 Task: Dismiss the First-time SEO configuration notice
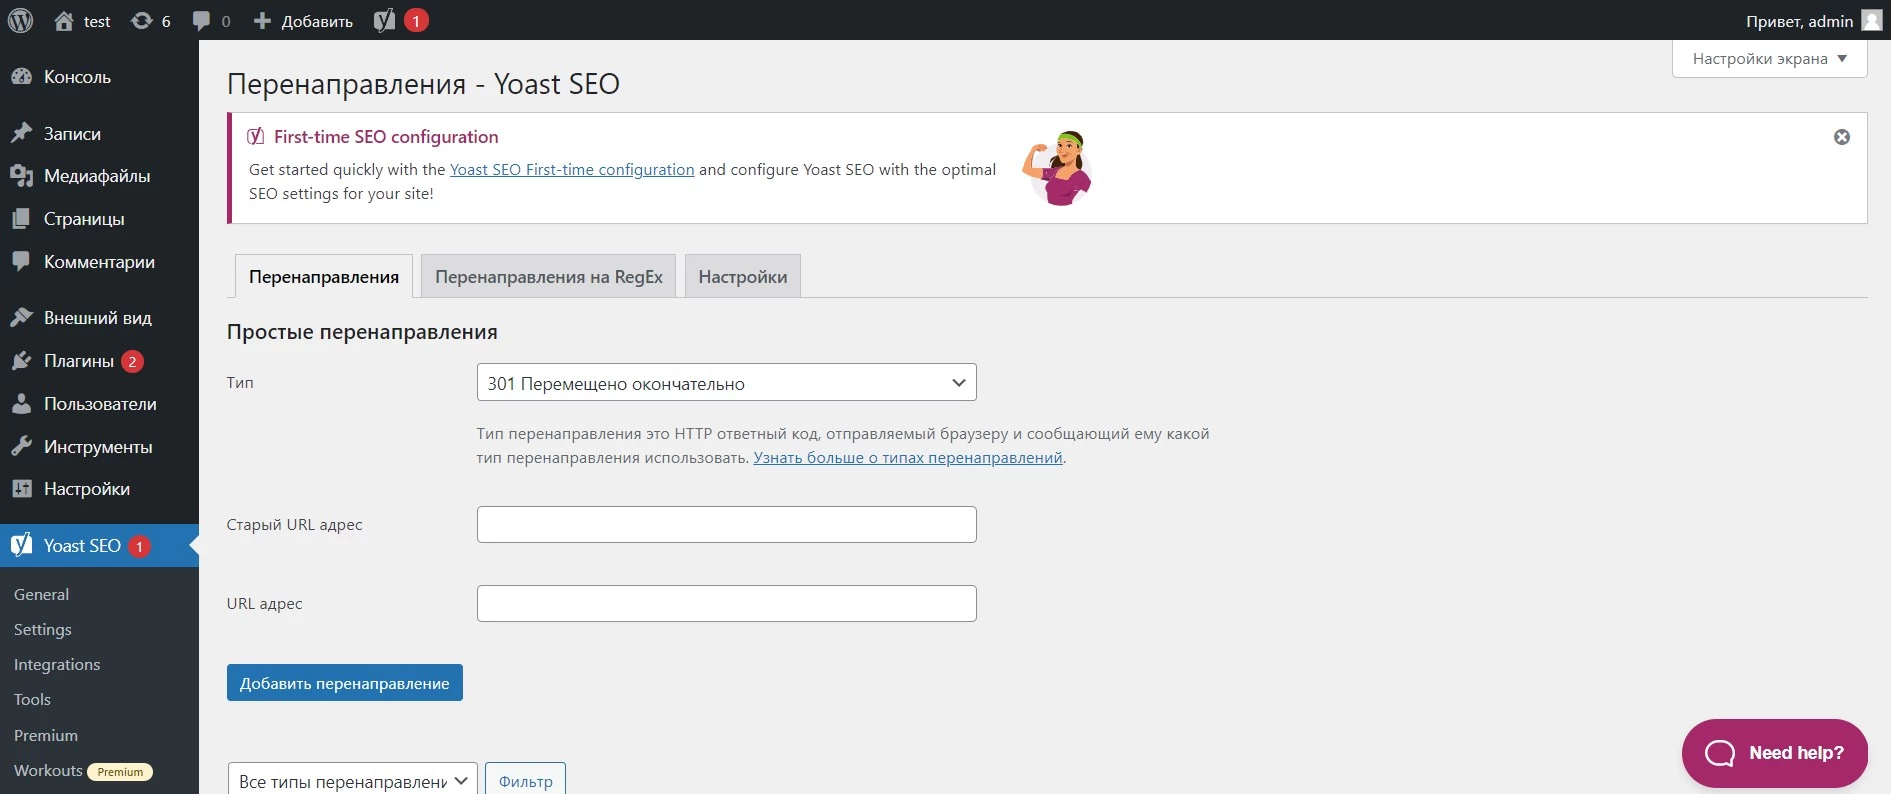(1842, 137)
